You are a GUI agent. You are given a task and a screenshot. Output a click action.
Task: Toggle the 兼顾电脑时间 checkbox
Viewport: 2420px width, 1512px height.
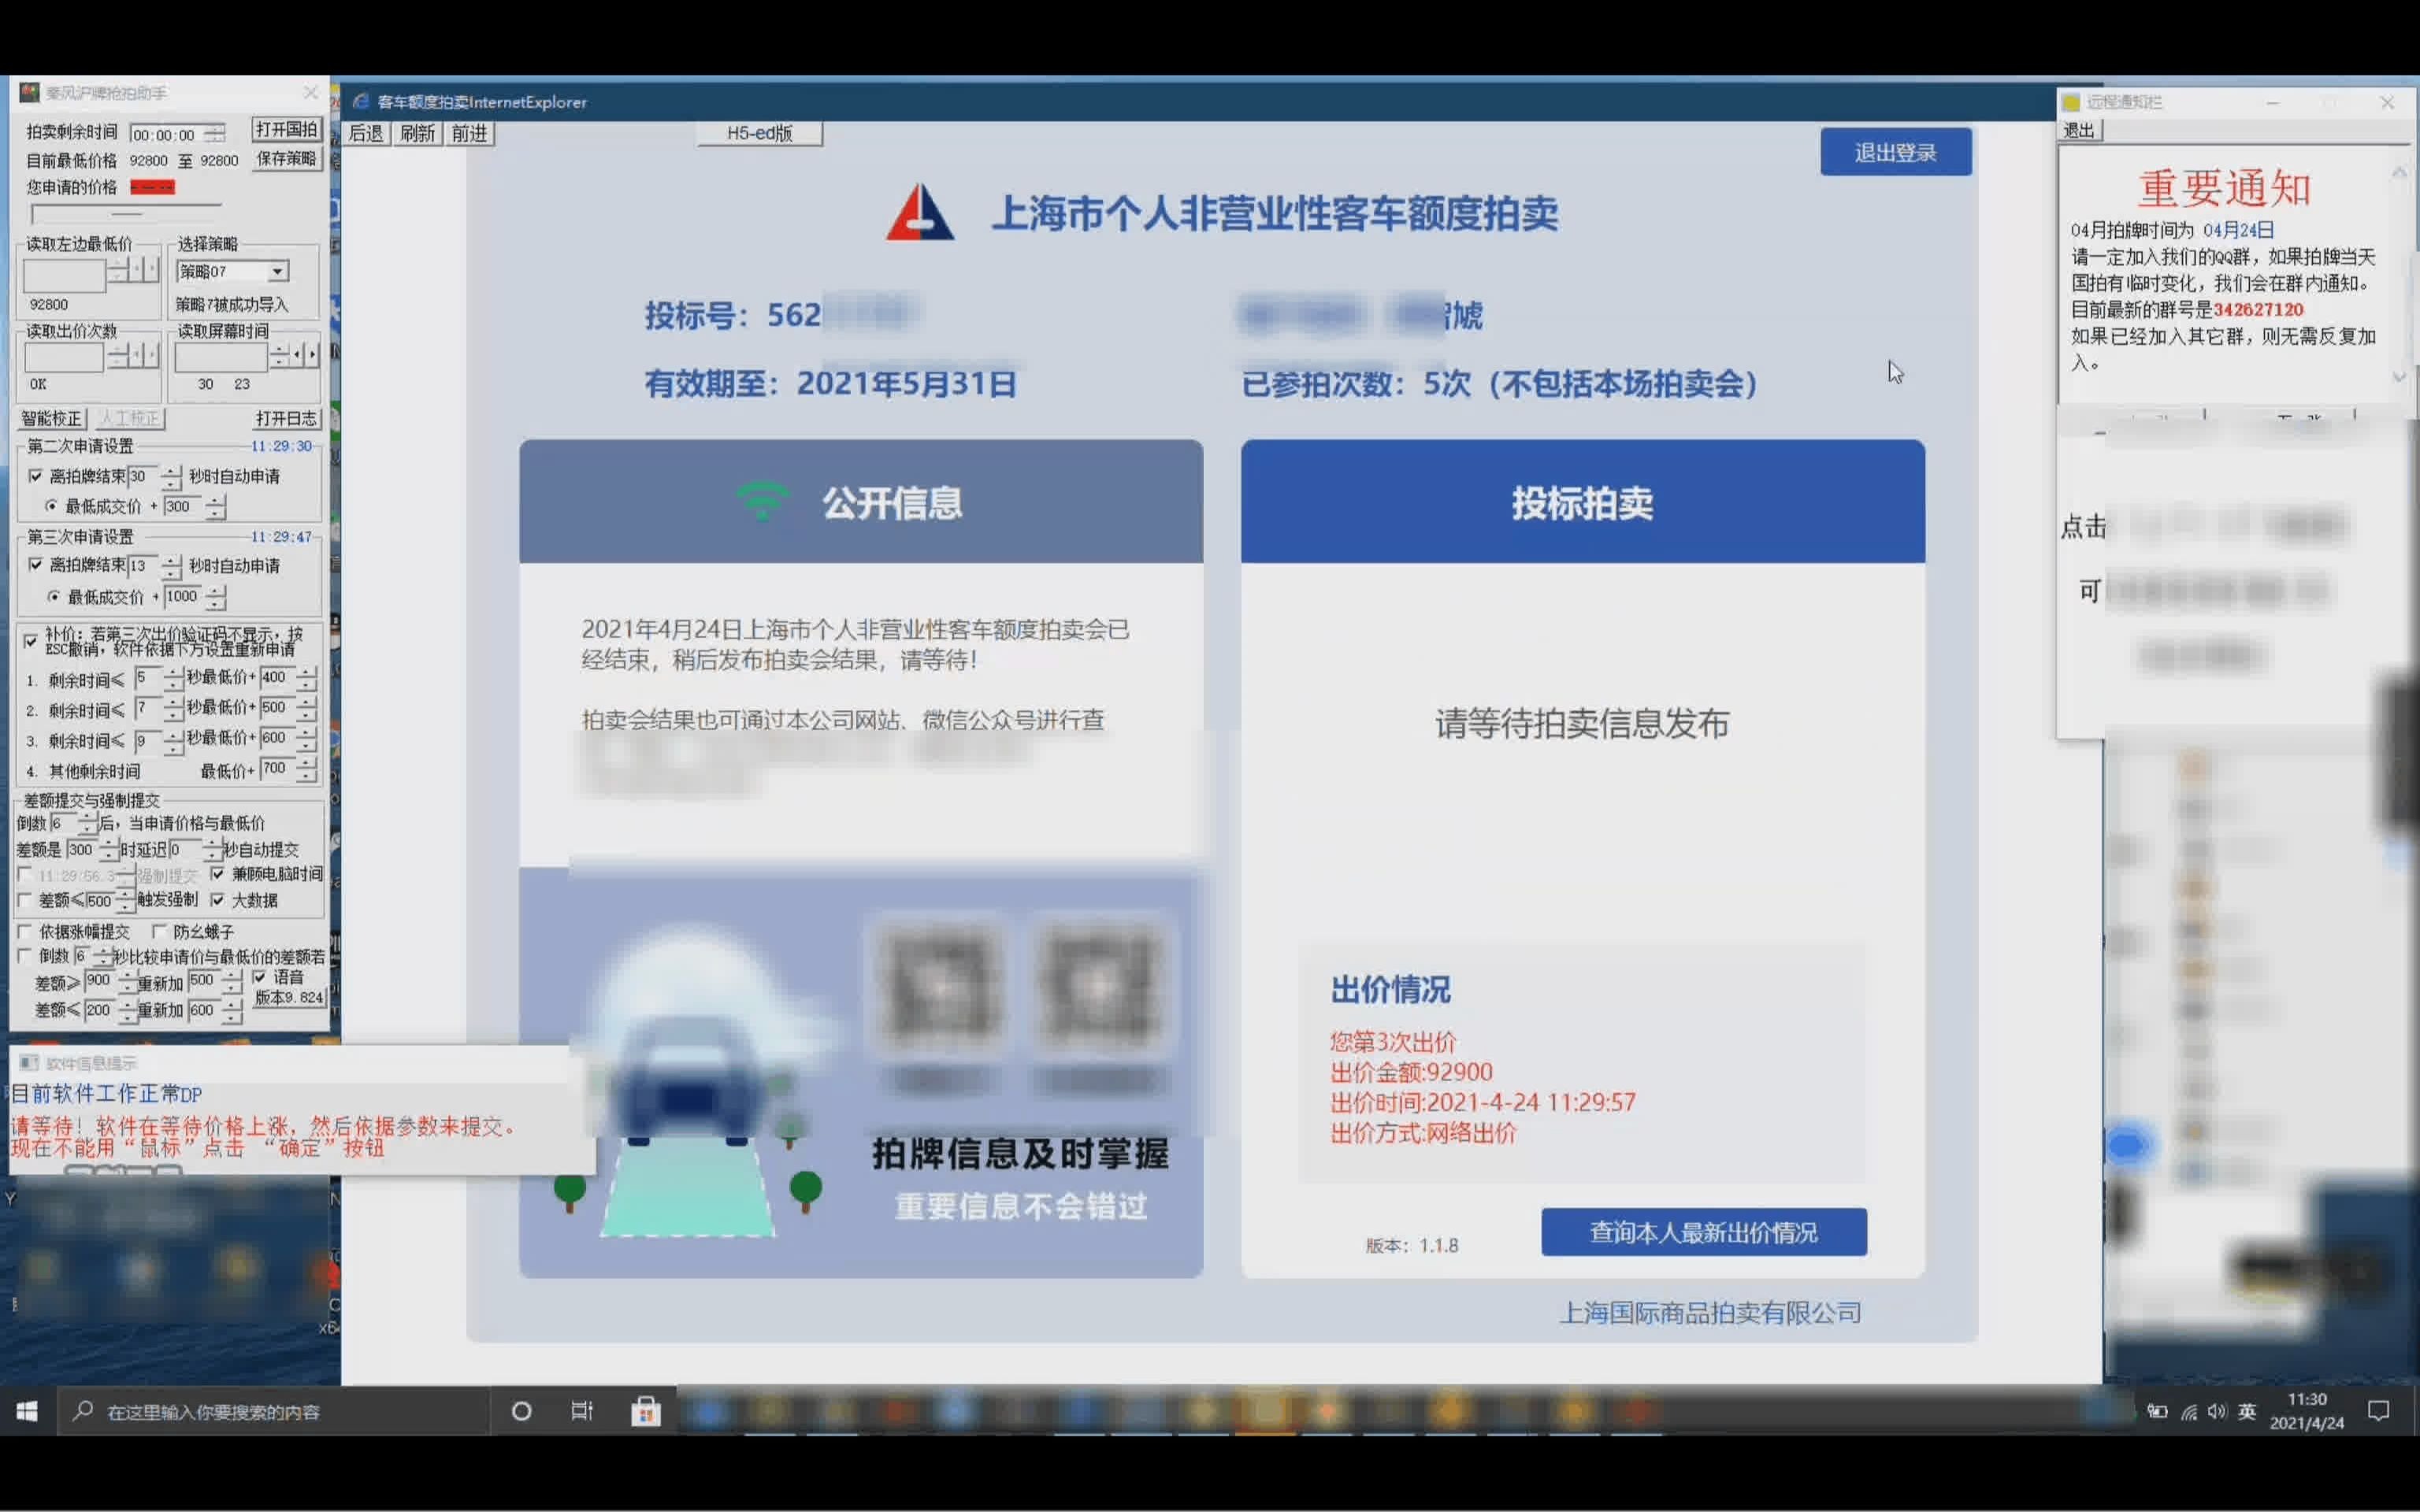[x=217, y=873]
